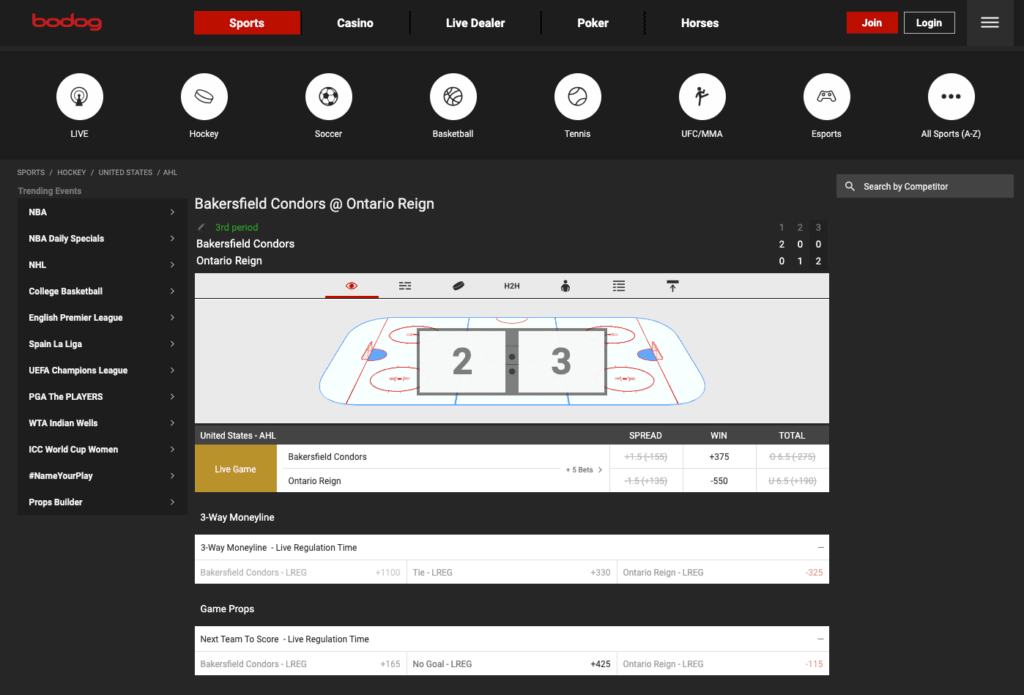Open the hamburger menu icon
The image size is (1024, 695).
coord(990,23)
